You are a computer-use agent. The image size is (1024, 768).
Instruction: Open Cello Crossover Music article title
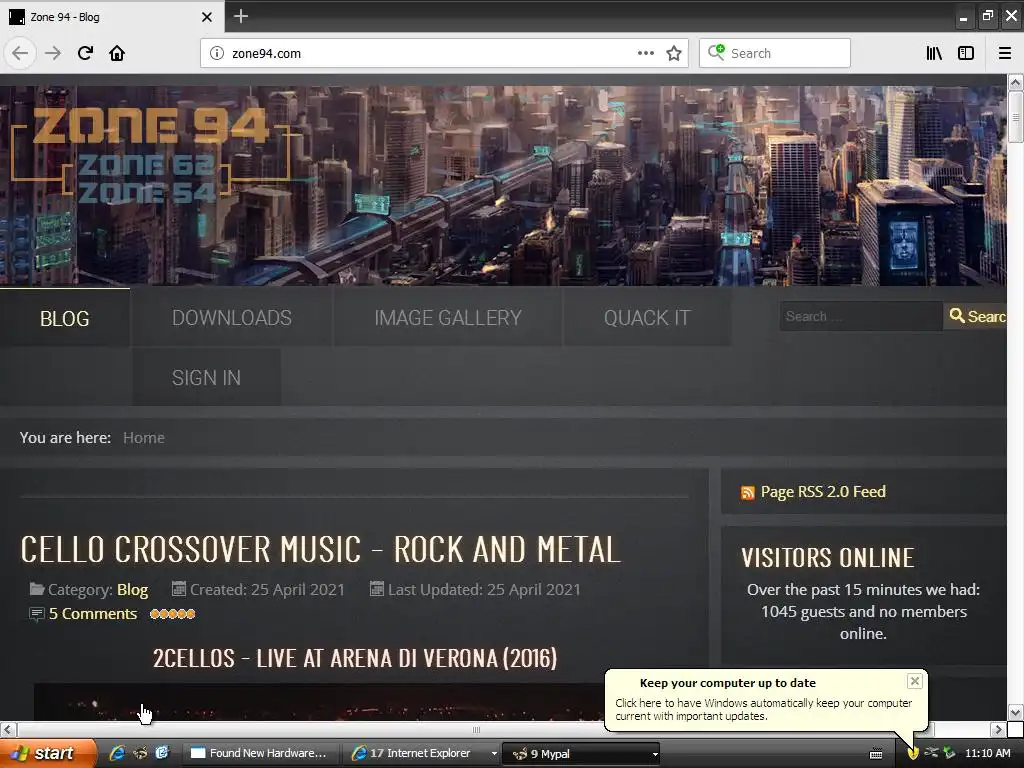coord(320,549)
